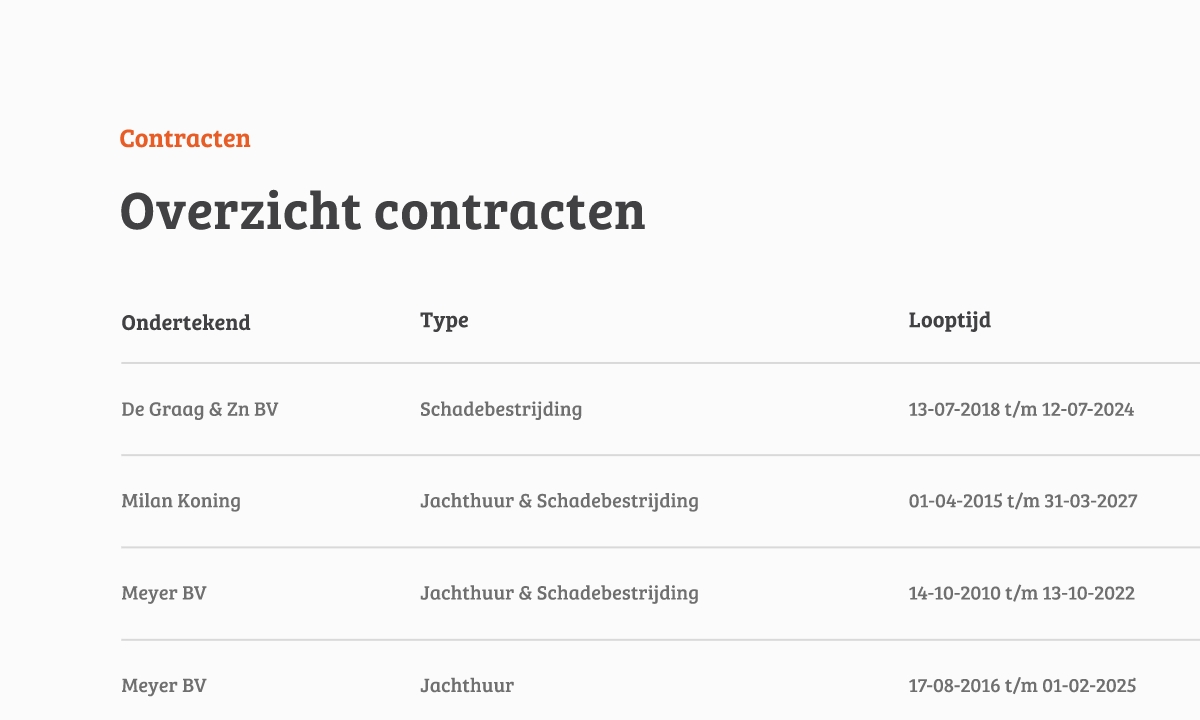
Task: Click Meyer BV's Jachthuur & Schadebestrijding type
Action: coord(559,593)
